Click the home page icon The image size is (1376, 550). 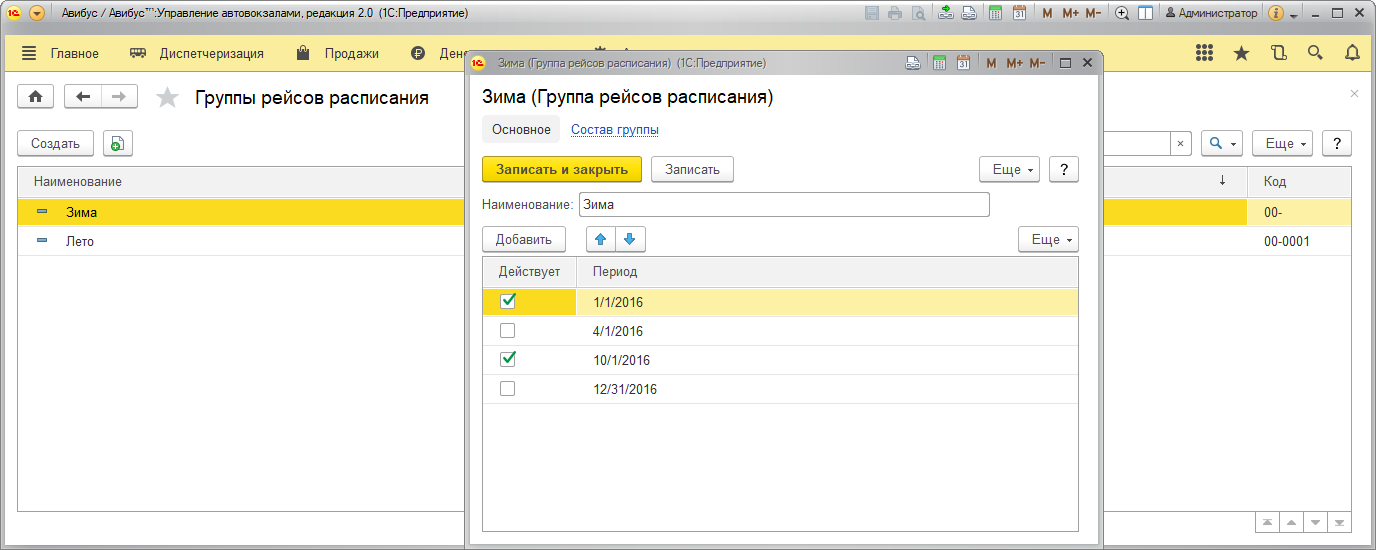point(36,97)
